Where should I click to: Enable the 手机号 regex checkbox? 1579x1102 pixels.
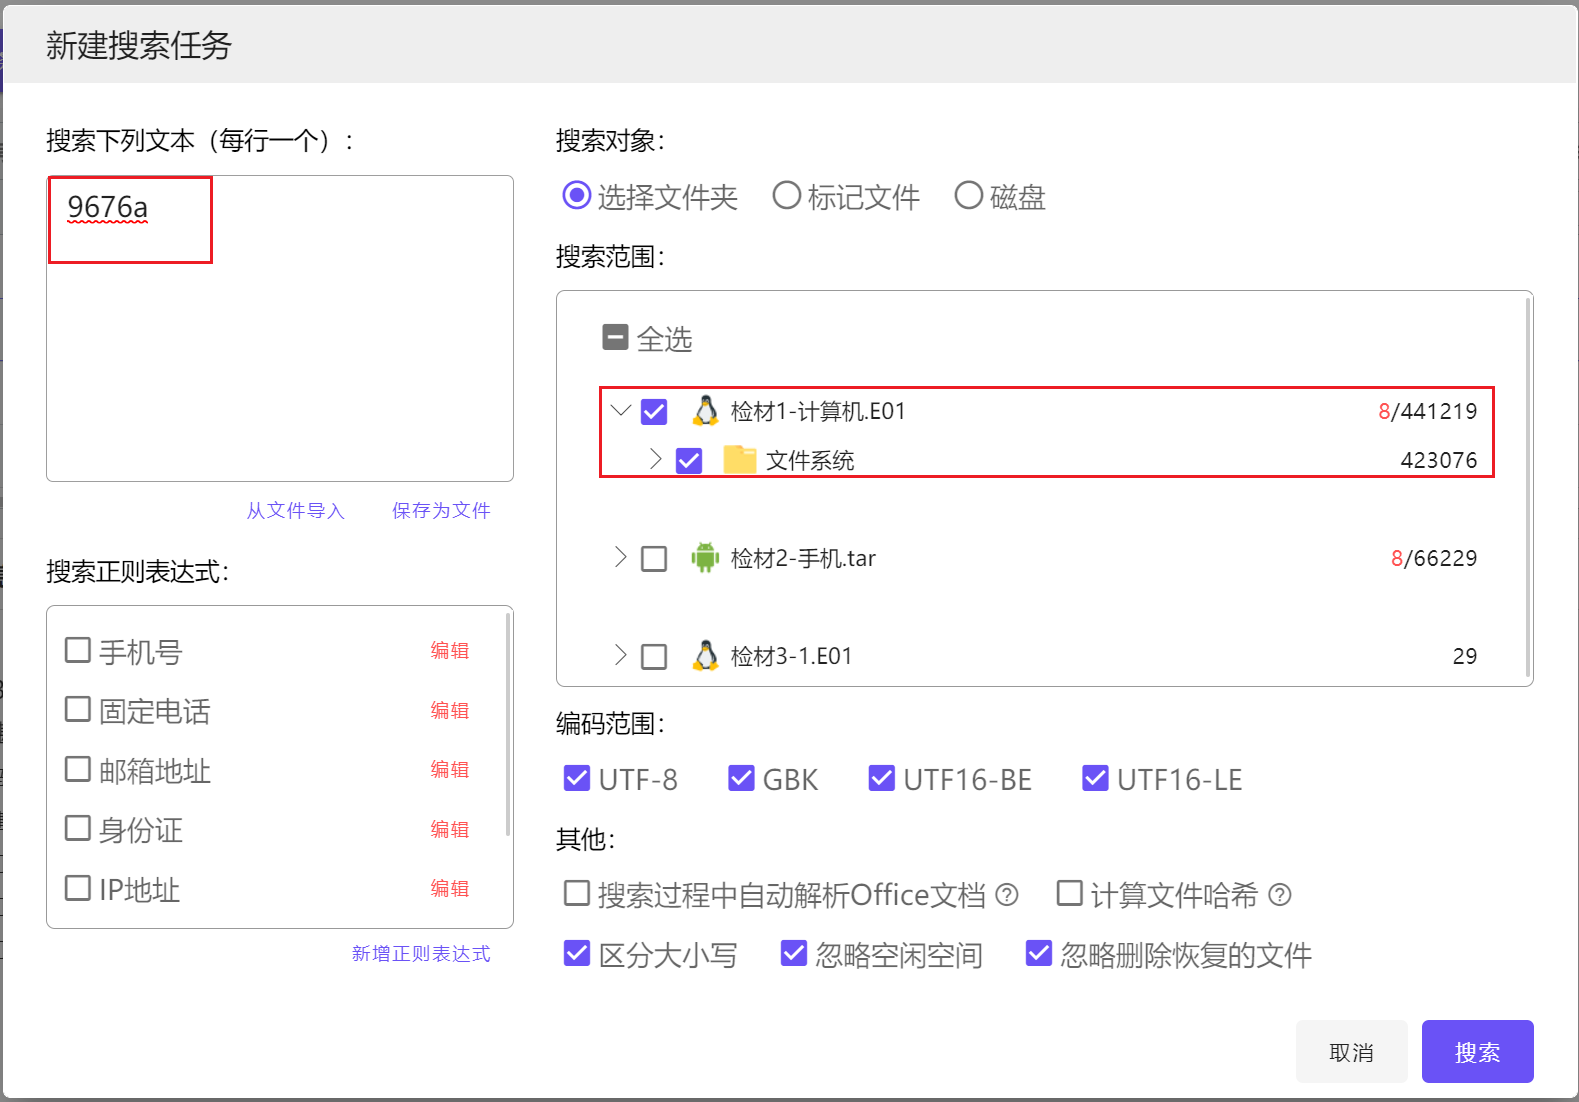[78, 651]
